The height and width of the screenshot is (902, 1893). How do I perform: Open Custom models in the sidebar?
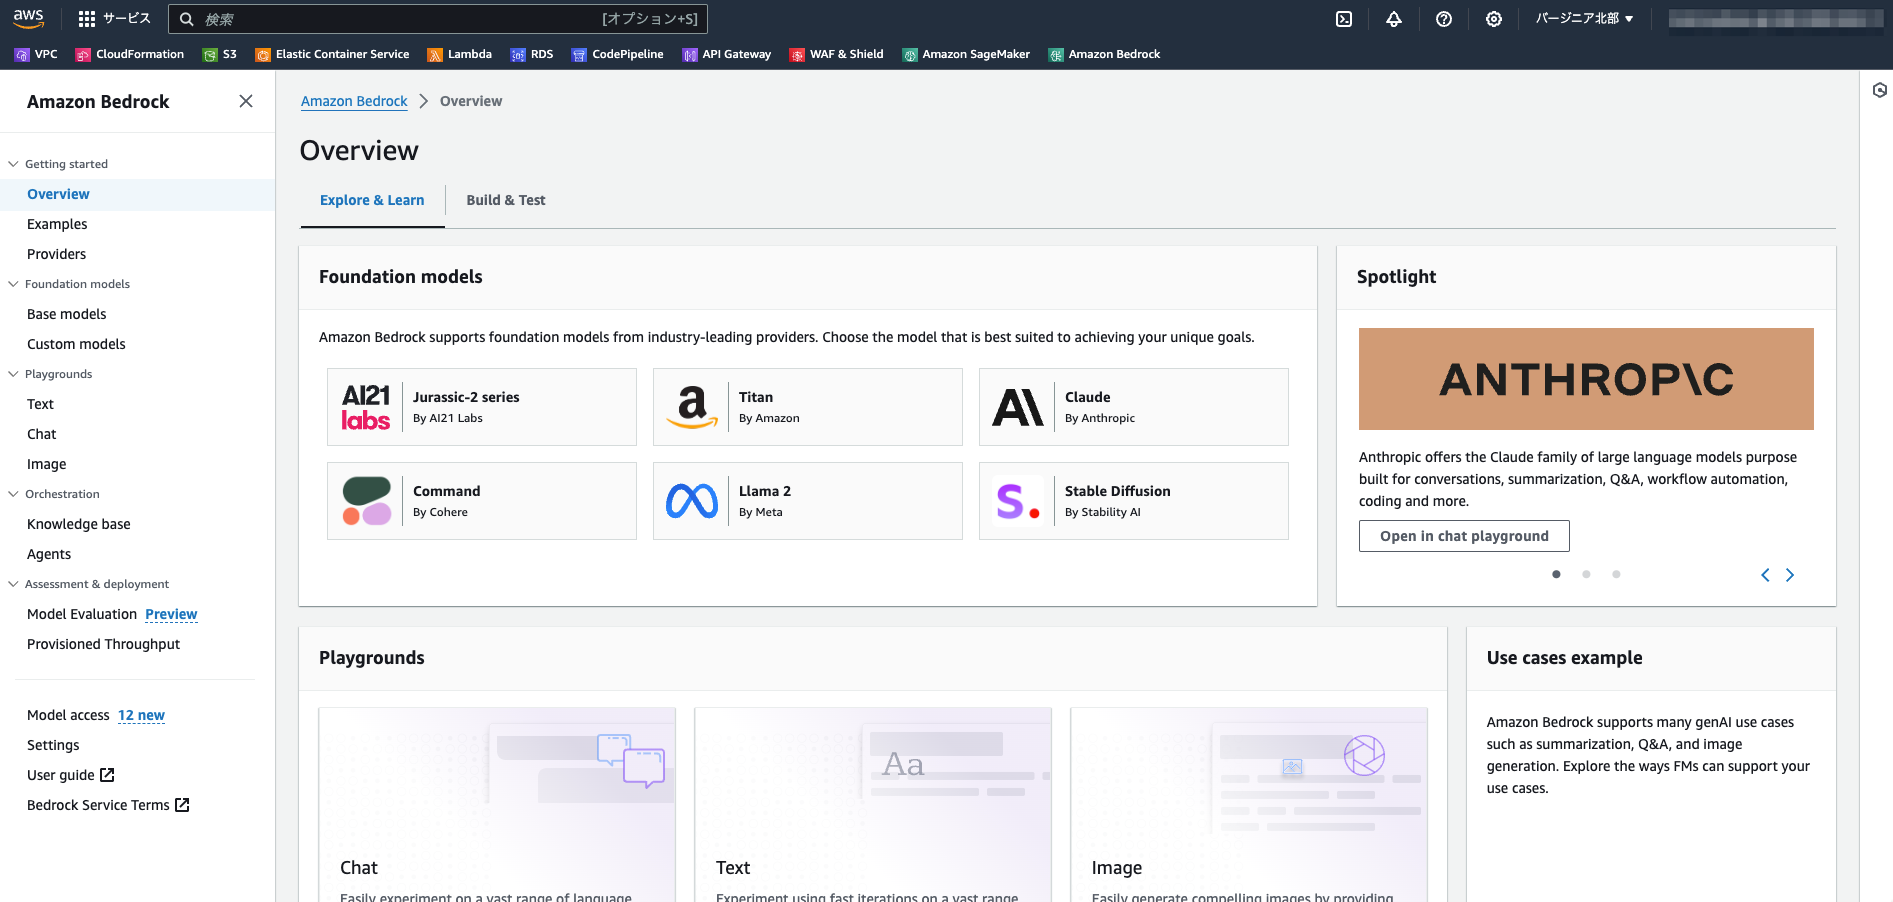coord(76,344)
